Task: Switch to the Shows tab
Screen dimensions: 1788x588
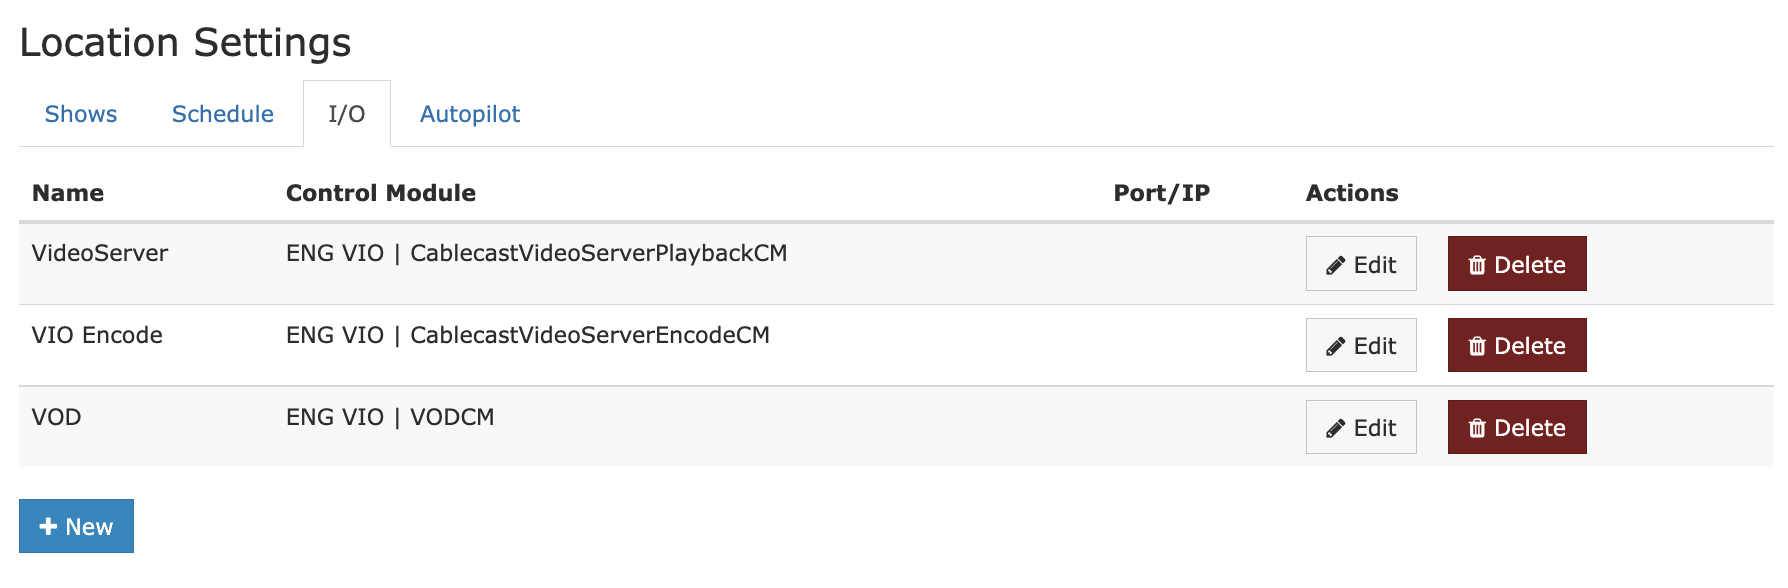Action: click(x=81, y=114)
